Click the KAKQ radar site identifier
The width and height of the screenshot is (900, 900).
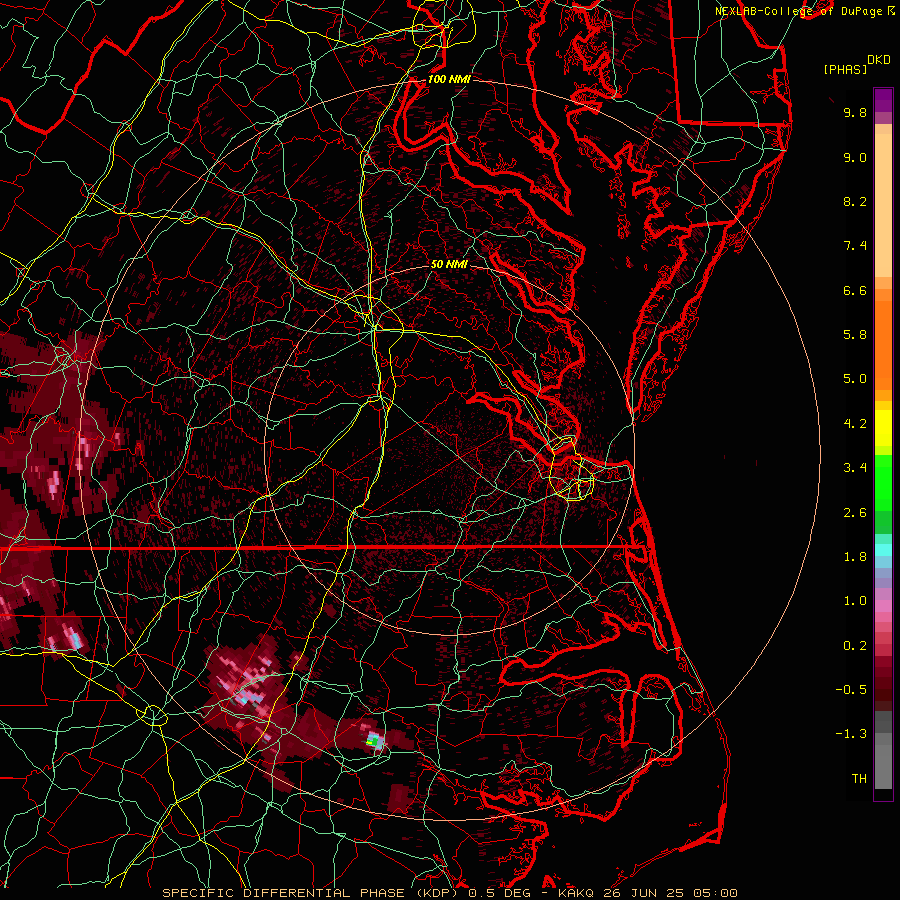click(x=576, y=893)
